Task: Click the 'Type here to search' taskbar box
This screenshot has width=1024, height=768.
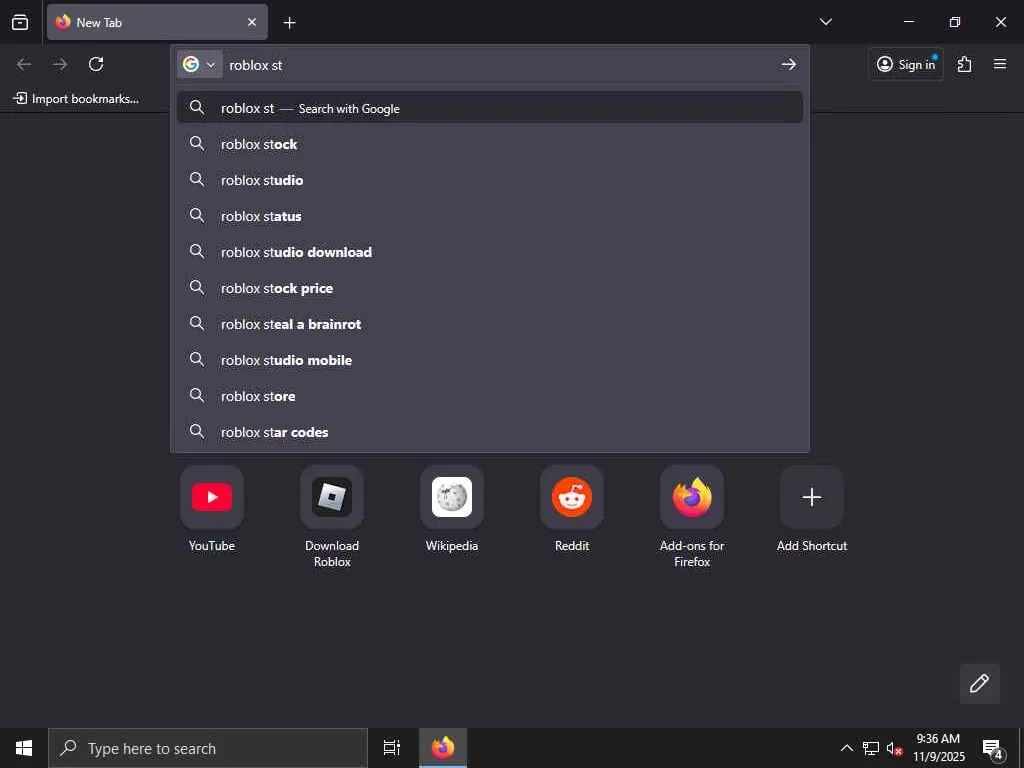Action: click(x=208, y=748)
